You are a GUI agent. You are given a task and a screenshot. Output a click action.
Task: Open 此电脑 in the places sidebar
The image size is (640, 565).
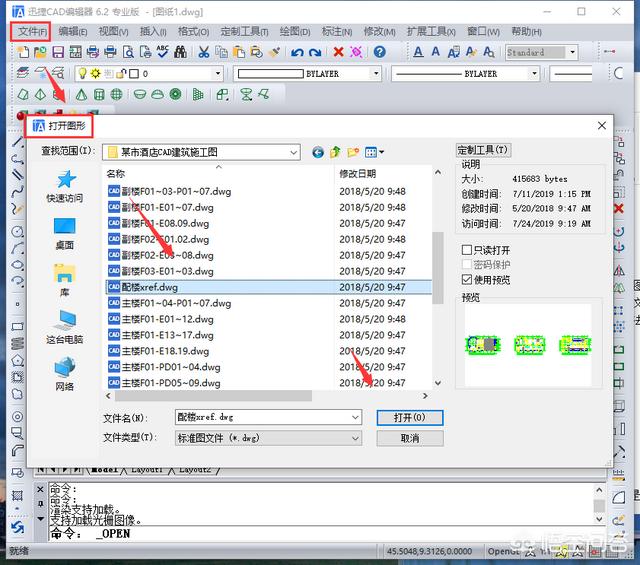coord(65,327)
